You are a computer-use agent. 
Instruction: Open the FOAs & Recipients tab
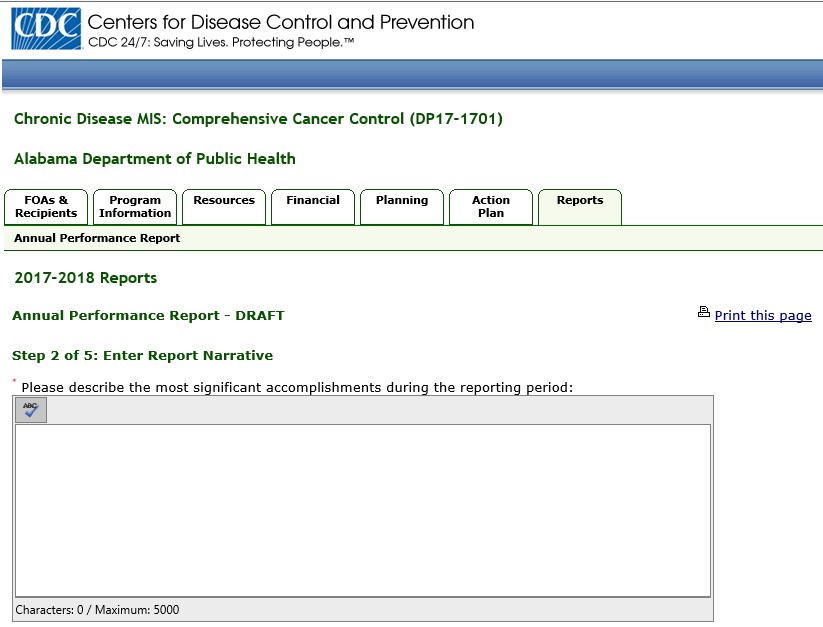point(46,207)
